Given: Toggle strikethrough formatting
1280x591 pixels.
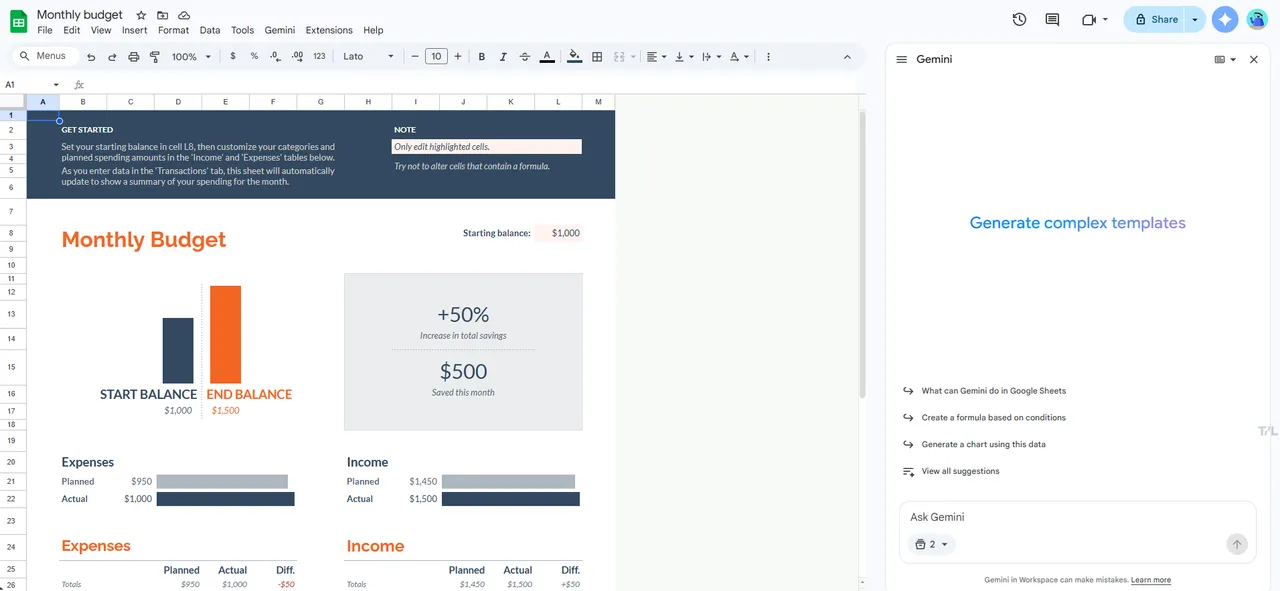Looking at the screenshot, I should pyautogui.click(x=525, y=57).
